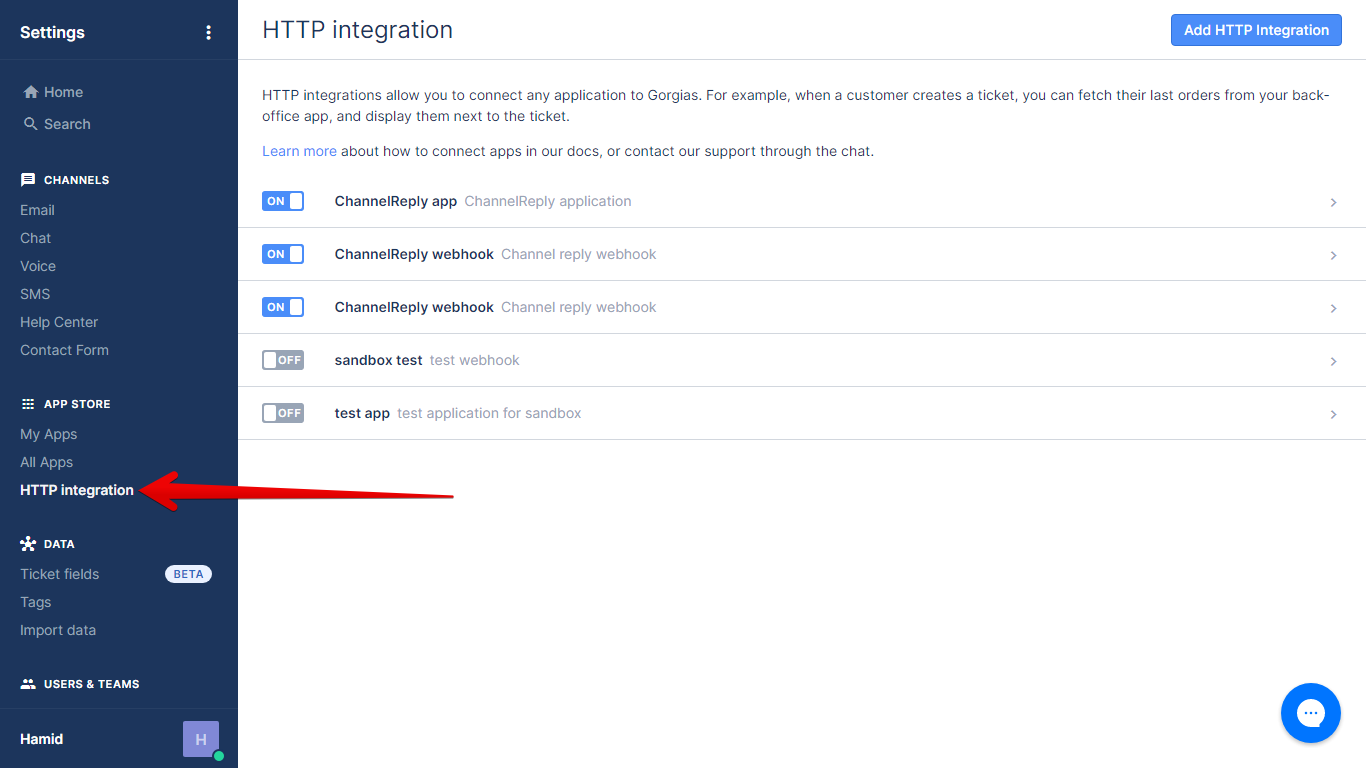1366x768 pixels.
Task: Click the Hamid user name
Action: point(41,739)
